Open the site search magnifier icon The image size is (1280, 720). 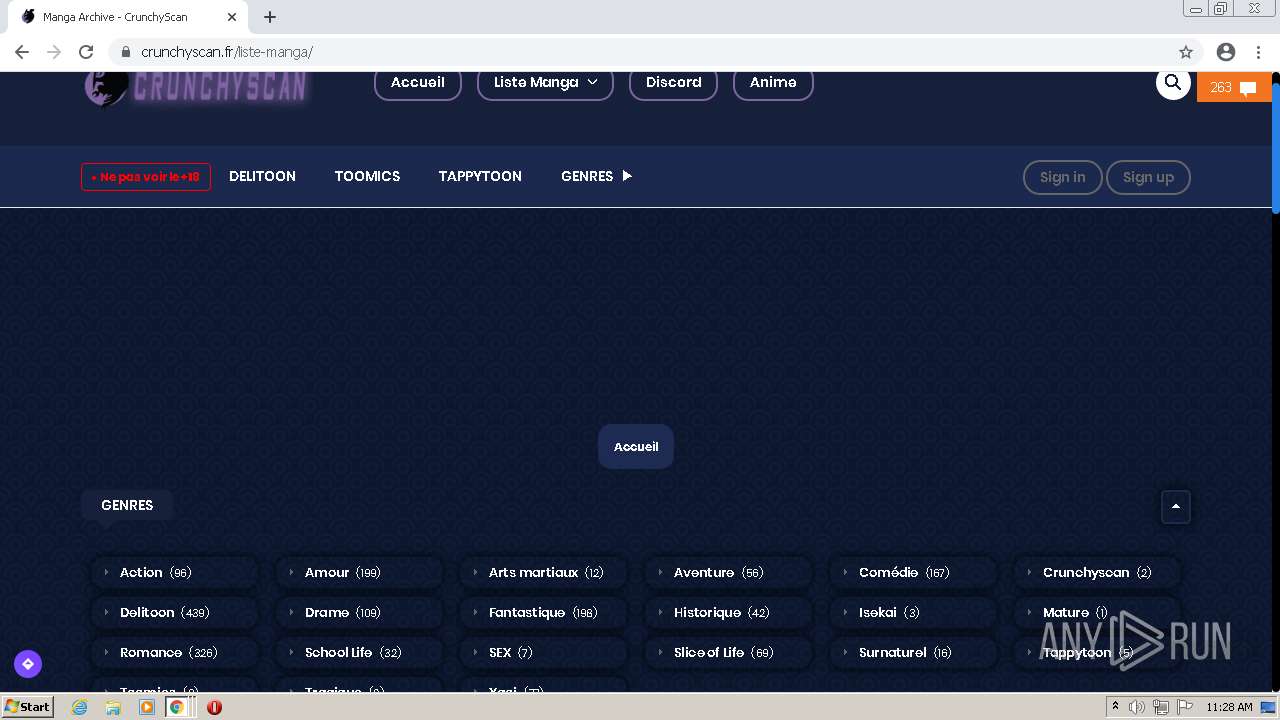click(x=1173, y=83)
